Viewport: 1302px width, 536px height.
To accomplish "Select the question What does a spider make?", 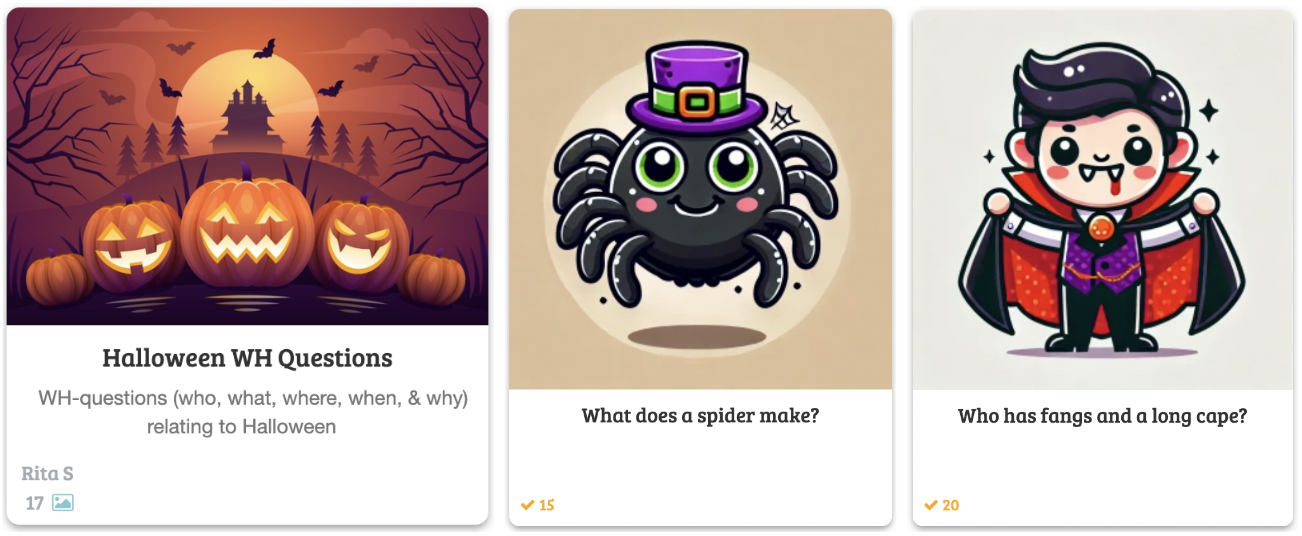I will [x=700, y=414].
